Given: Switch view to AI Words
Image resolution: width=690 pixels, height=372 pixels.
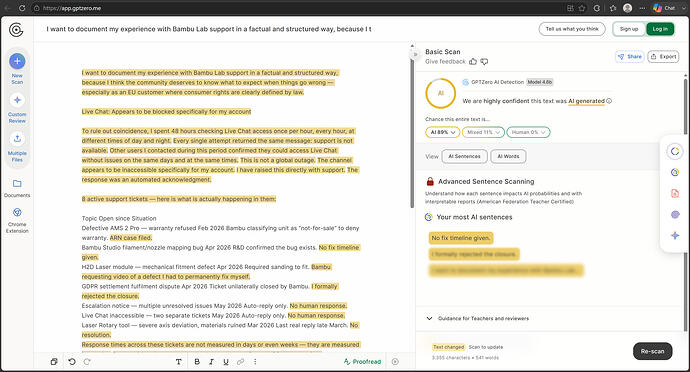Looking at the screenshot, I should point(508,156).
